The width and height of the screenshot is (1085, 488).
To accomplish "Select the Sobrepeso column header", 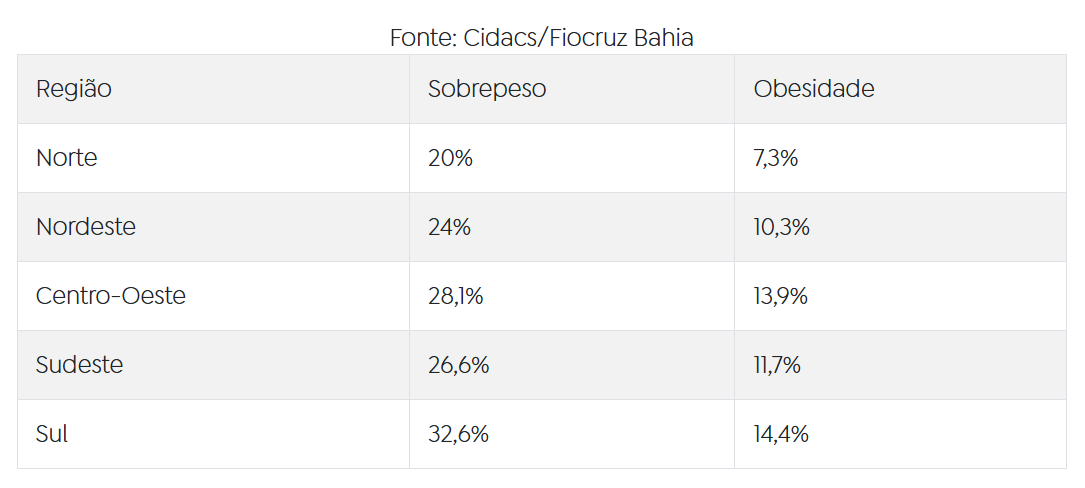I will pos(487,89).
